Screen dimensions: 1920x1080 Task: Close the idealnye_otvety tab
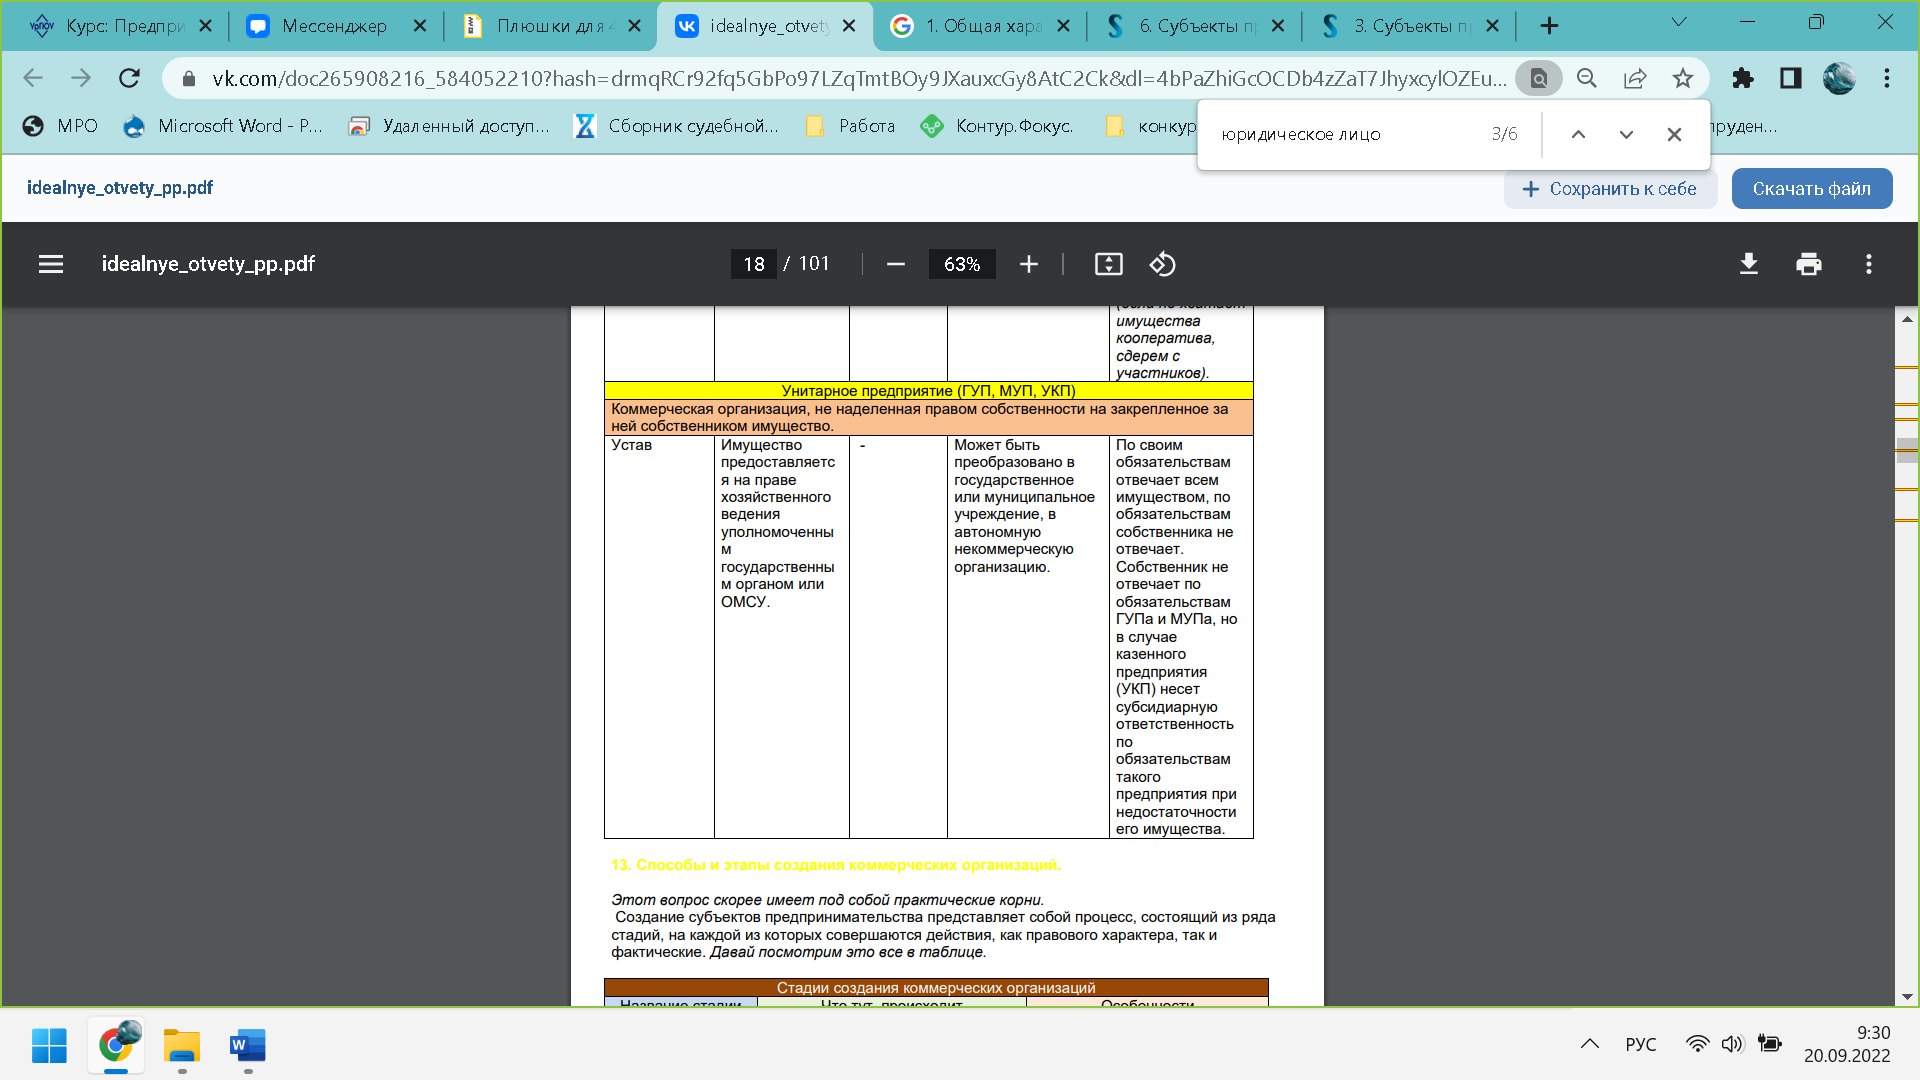tap(849, 26)
